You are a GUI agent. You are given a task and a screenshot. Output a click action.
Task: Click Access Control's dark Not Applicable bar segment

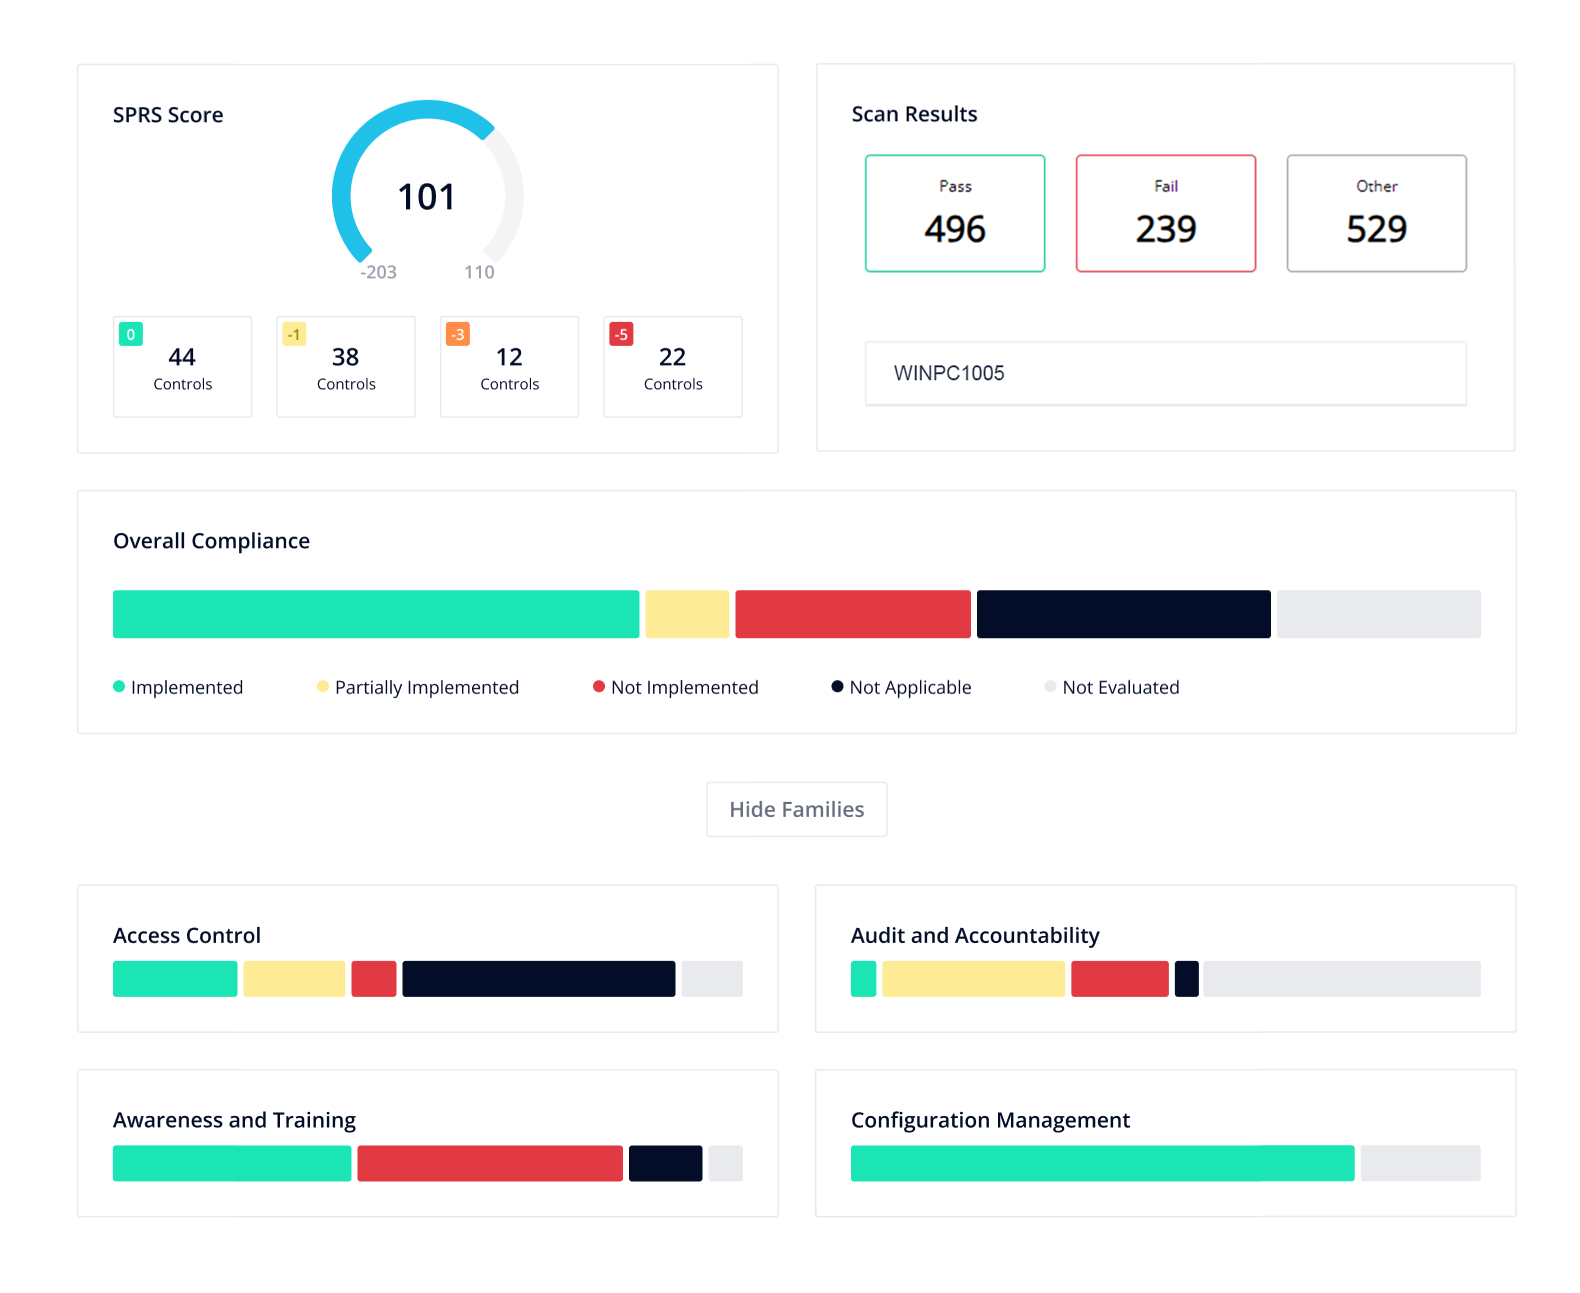[x=539, y=979]
